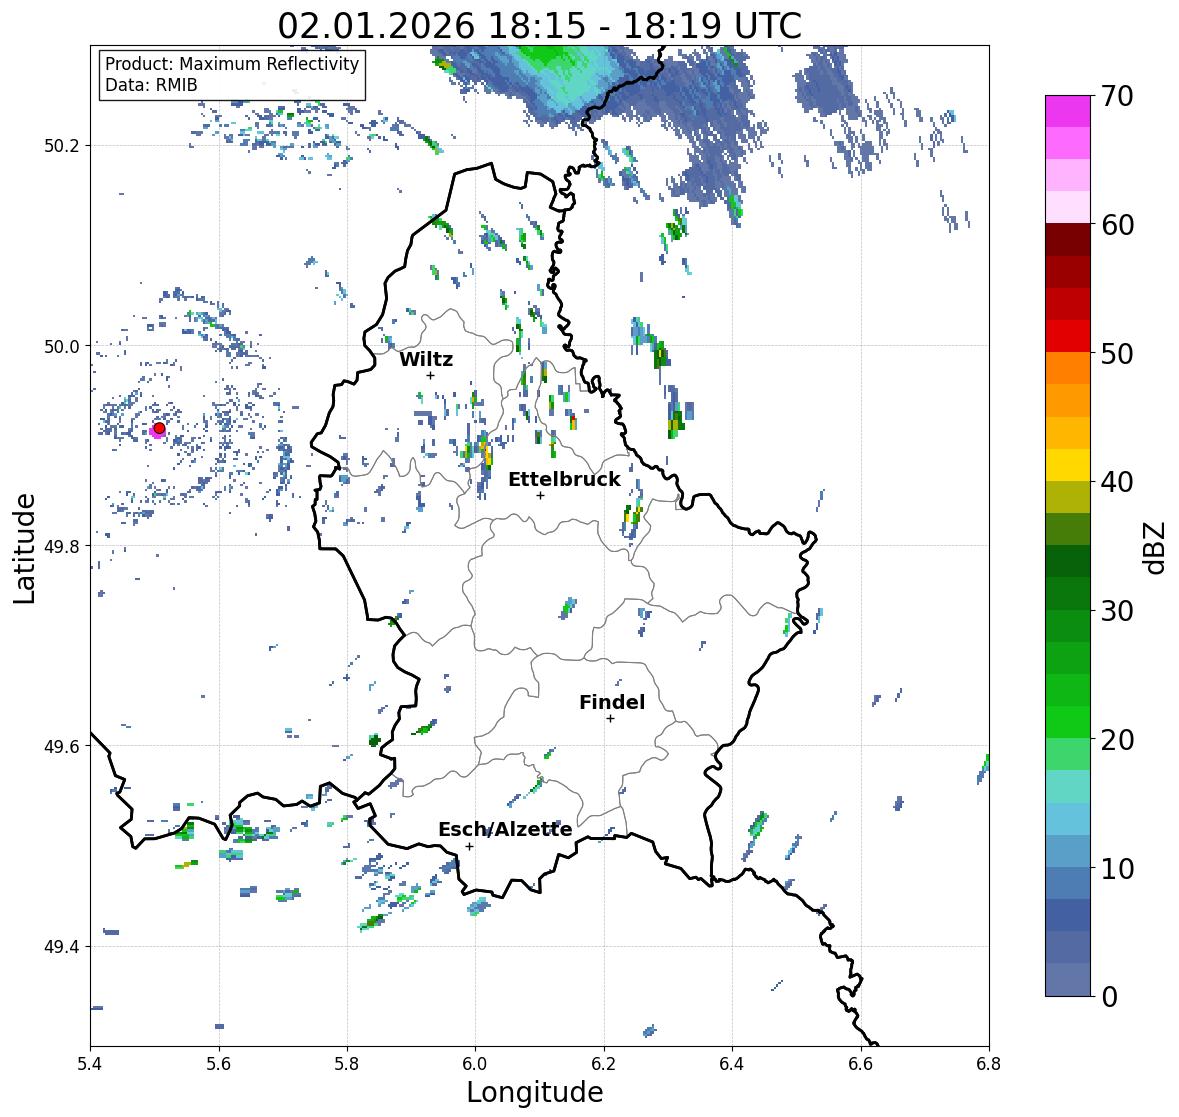This screenshot has height=1117, width=1179.
Task: Click the Latitude axis label
Action: pyautogui.click(x=24, y=548)
